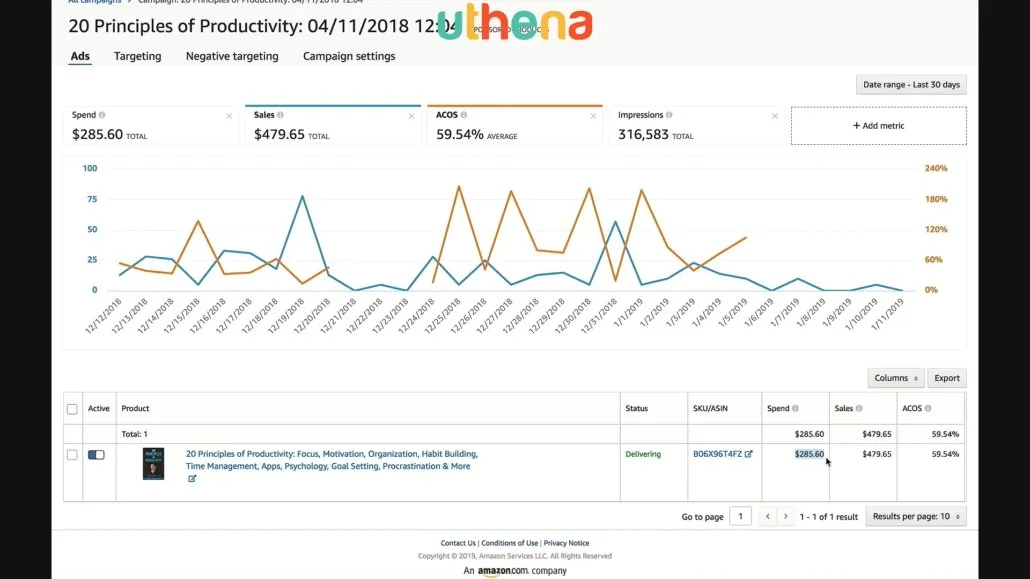Open the Columns dropdown
The image size is (1030, 579).
point(896,378)
